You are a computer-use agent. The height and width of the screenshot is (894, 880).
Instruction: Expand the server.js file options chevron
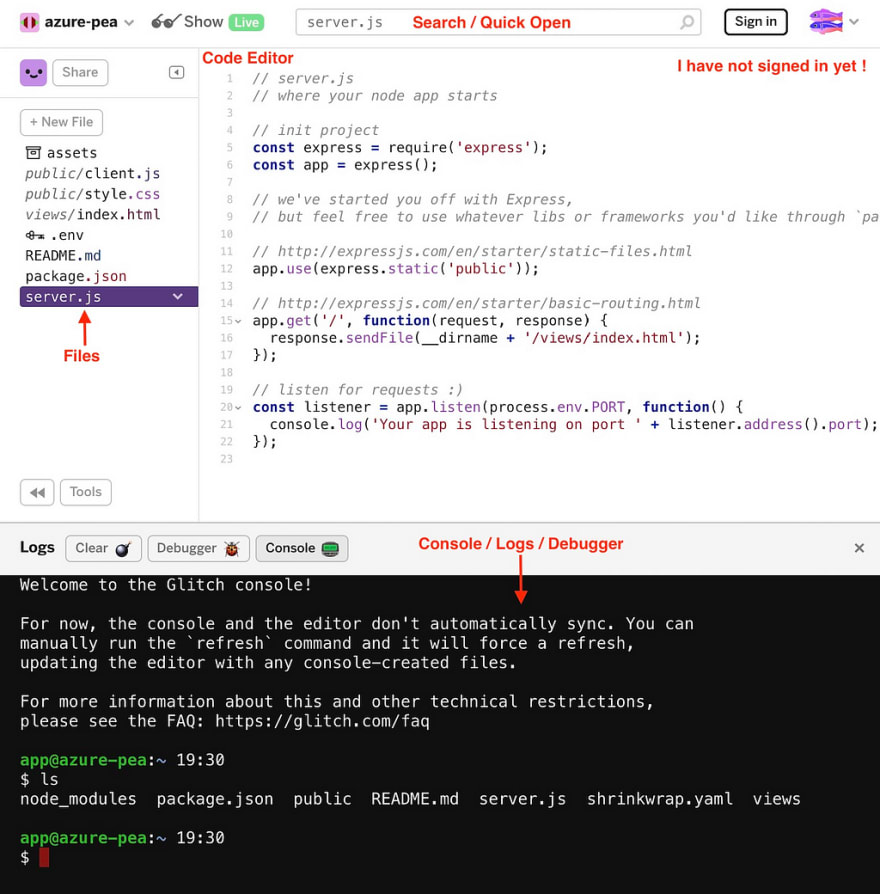click(x=178, y=296)
